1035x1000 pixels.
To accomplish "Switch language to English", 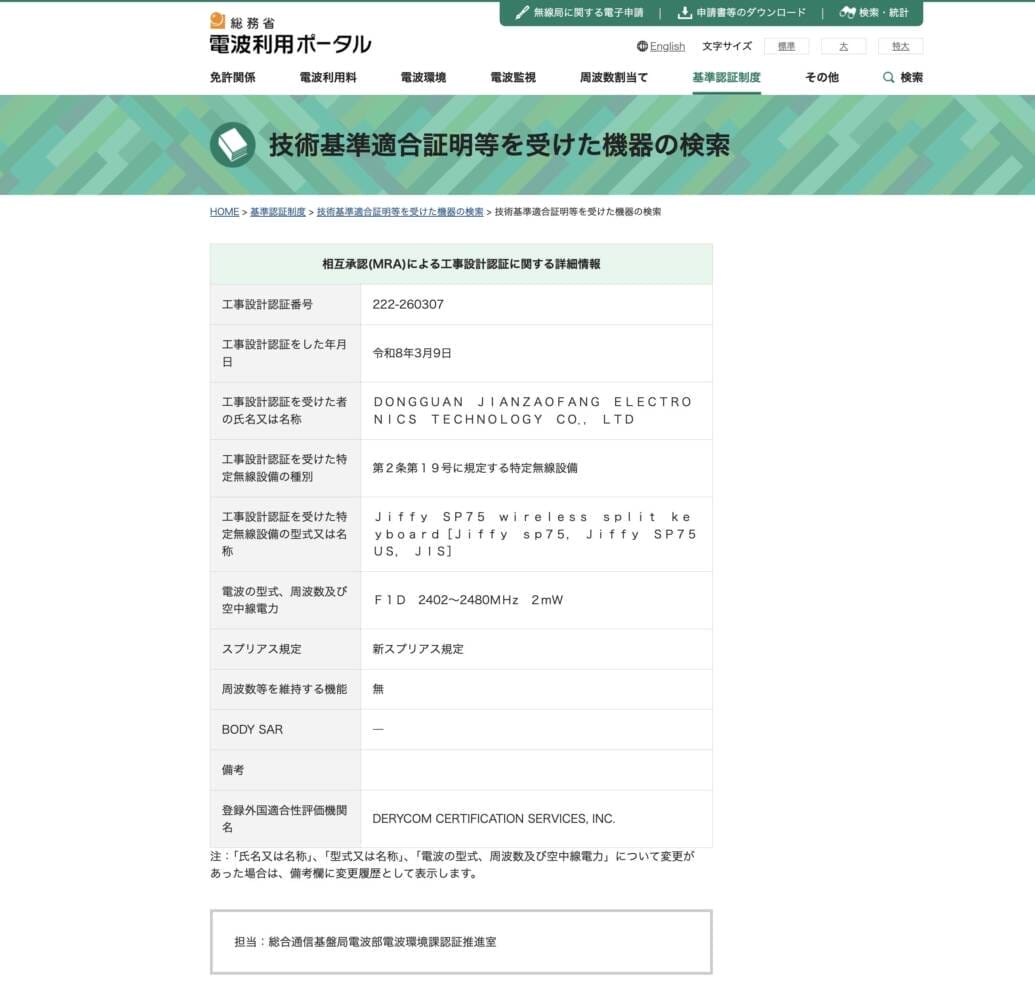I will point(667,46).
